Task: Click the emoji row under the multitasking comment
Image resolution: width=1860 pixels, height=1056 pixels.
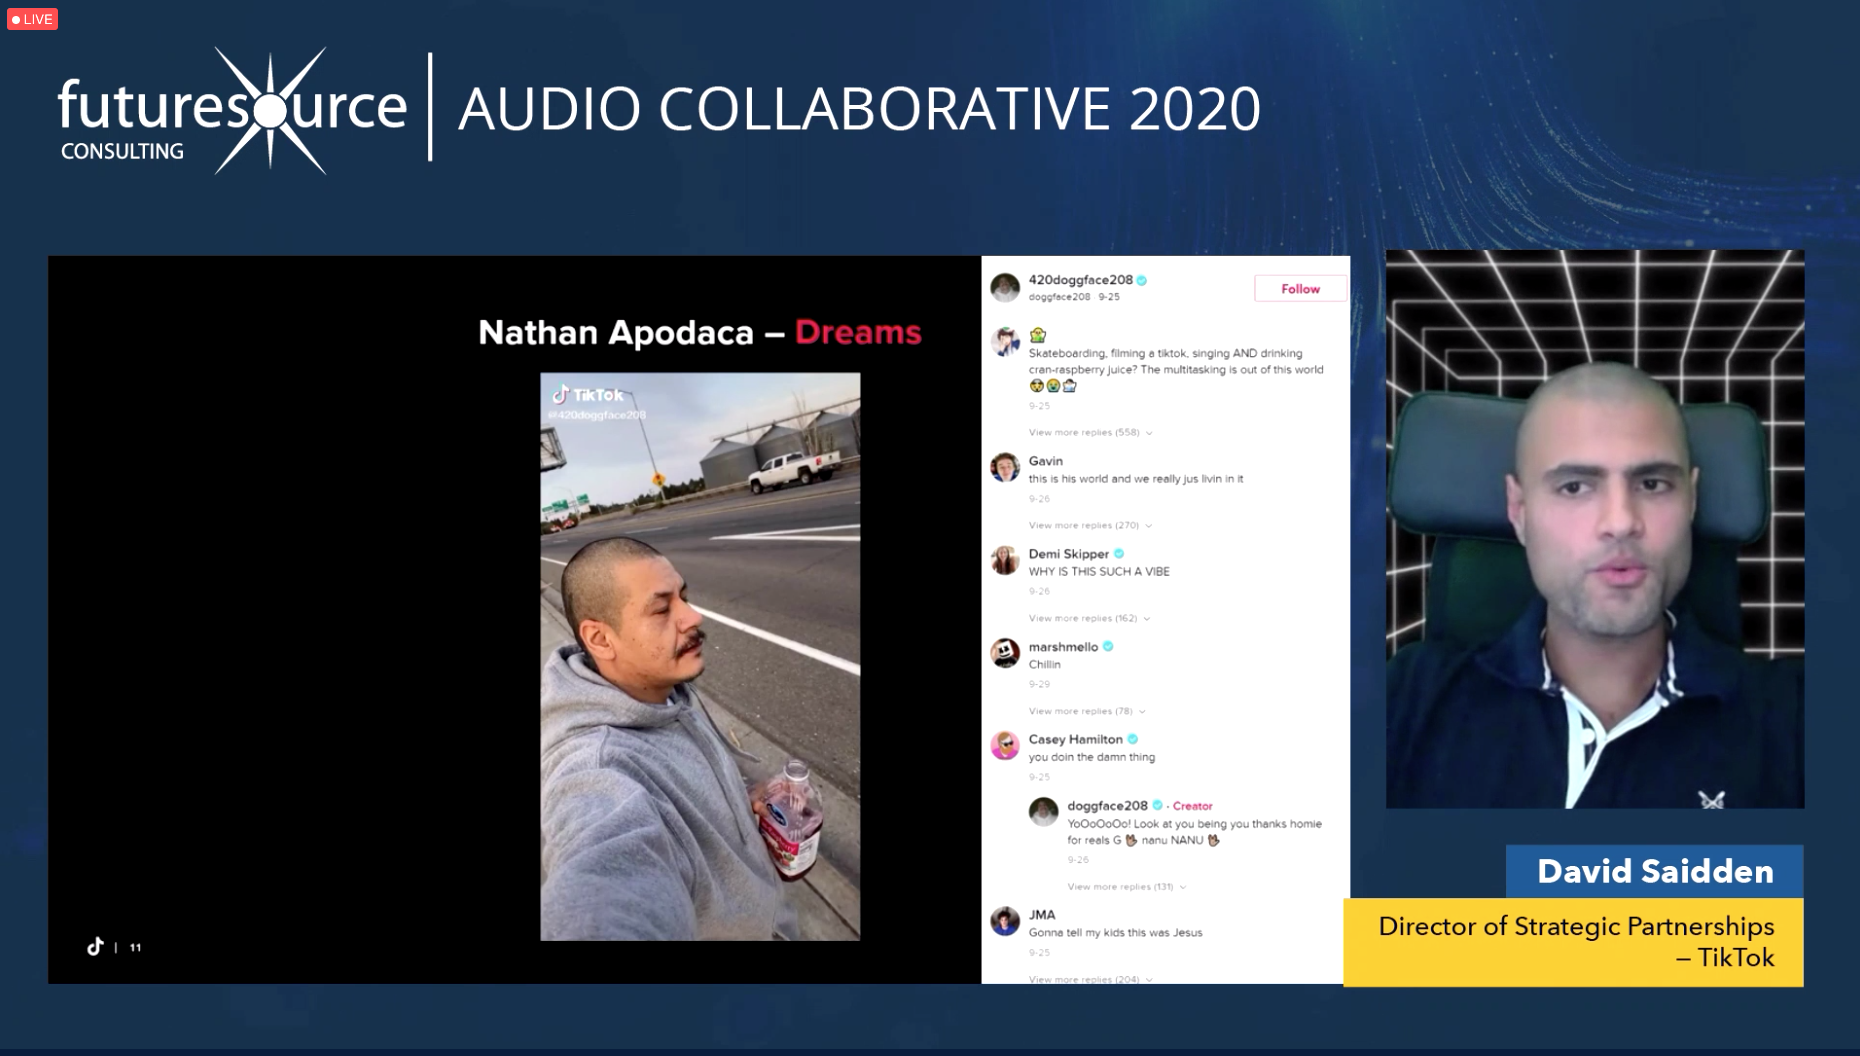Action: click(1053, 386)
